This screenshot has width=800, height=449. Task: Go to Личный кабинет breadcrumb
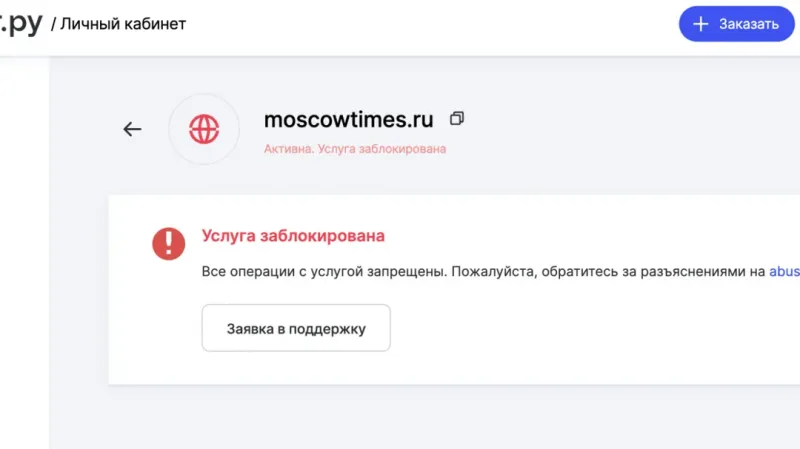[123, 23]
